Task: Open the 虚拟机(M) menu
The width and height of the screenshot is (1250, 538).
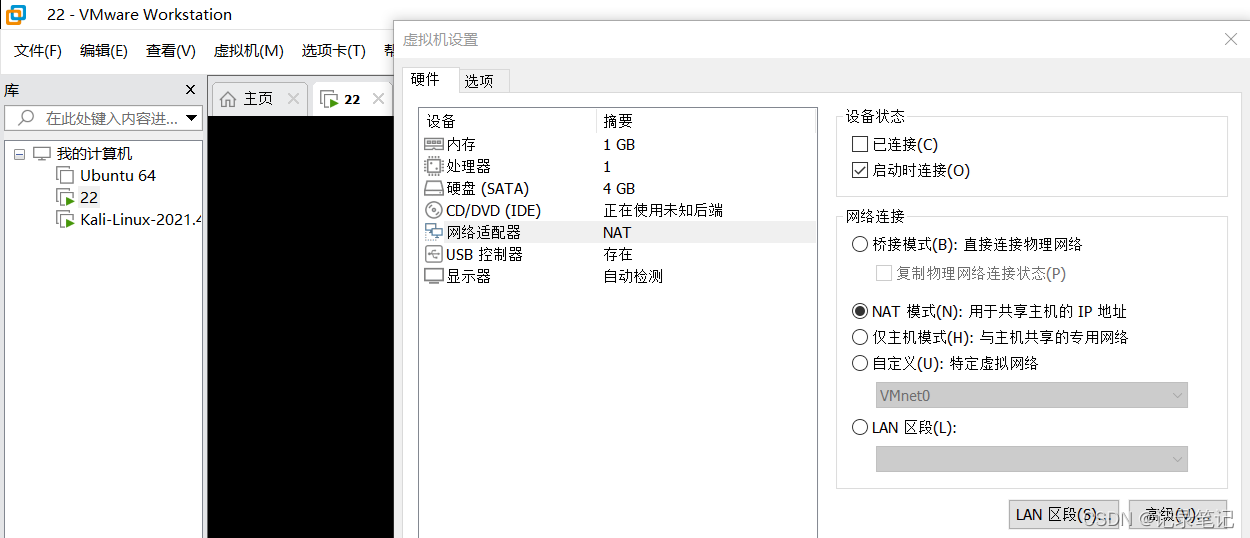Action: click(x=249, y=51)
